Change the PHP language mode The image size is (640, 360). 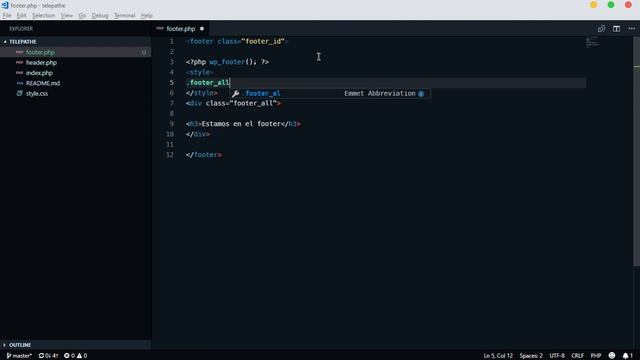point(596,356)
